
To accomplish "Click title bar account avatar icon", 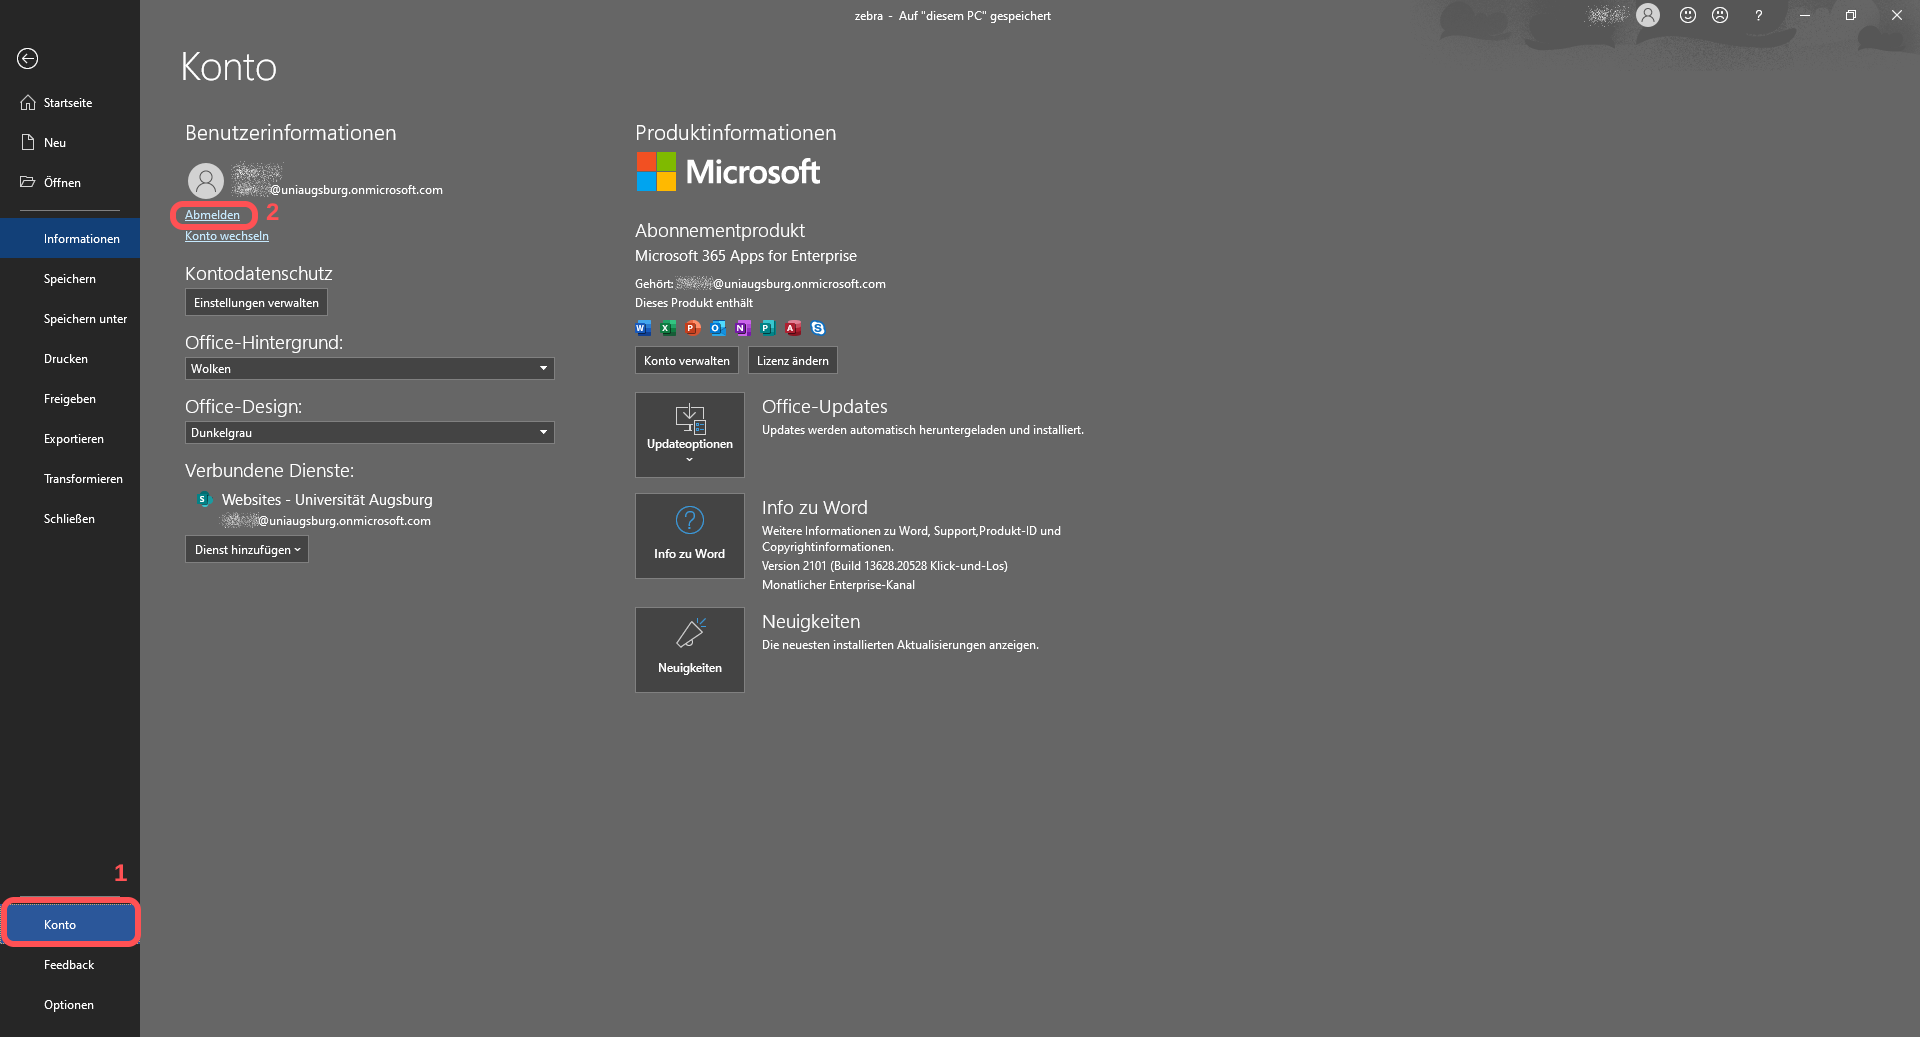I will point(1648,15).
